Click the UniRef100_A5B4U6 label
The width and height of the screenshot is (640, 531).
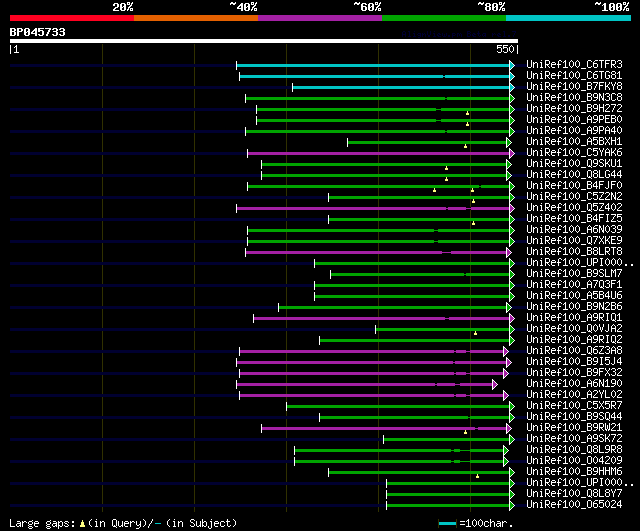(574, 296)
